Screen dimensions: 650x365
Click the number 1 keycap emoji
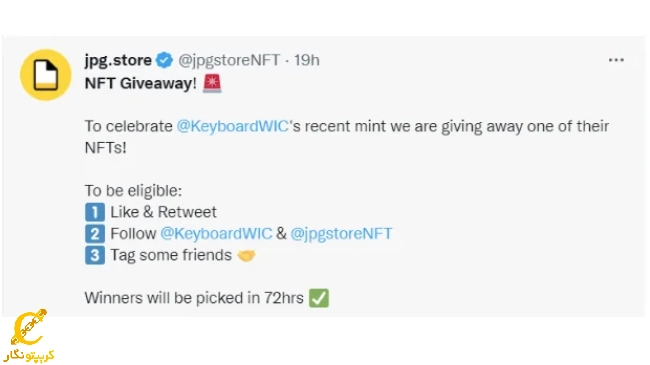pyautogui.click(x=95, y=212)
